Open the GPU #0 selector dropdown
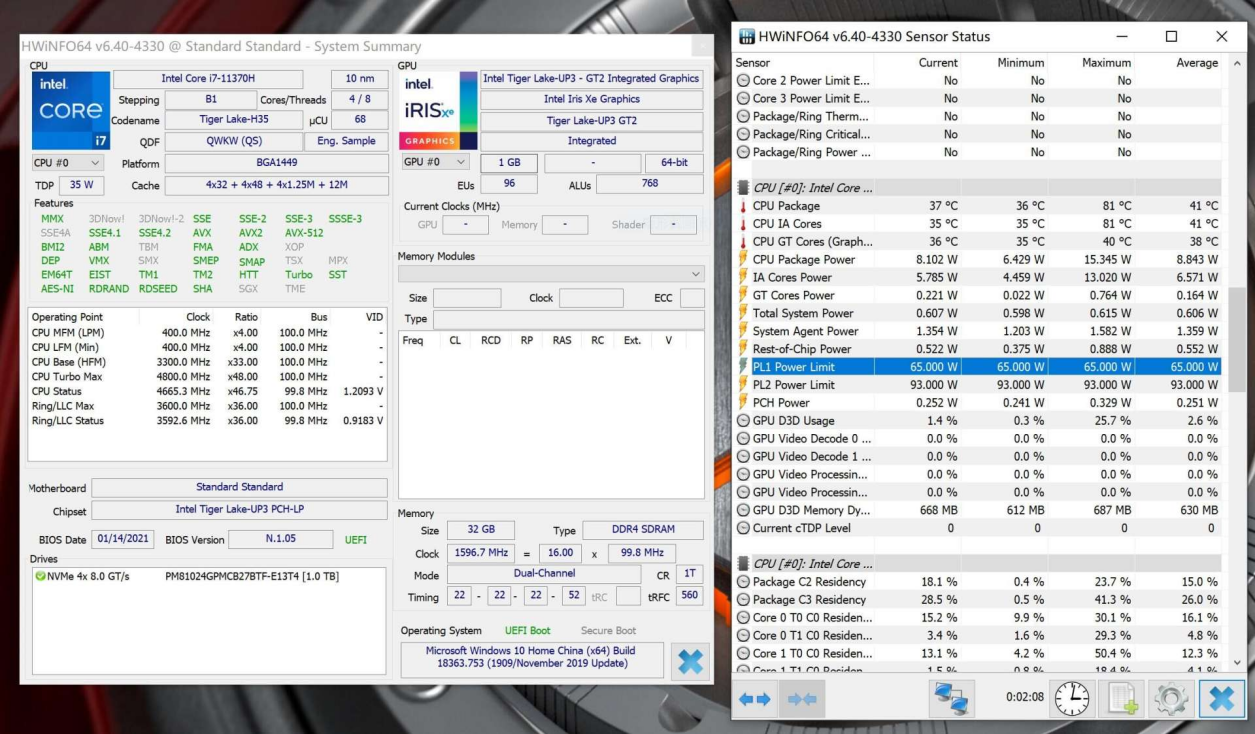The height and width of the screenshot is (734, 1255). (434, 162)
